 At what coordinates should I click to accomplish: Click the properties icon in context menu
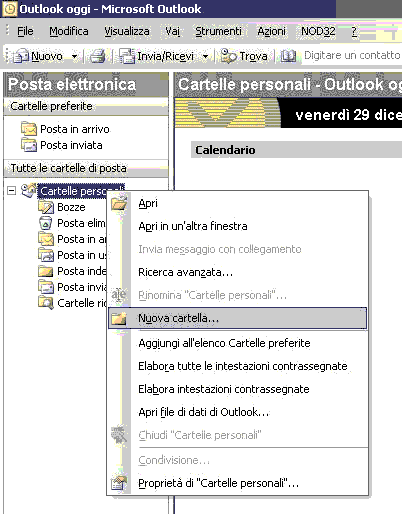coord(119,483)
